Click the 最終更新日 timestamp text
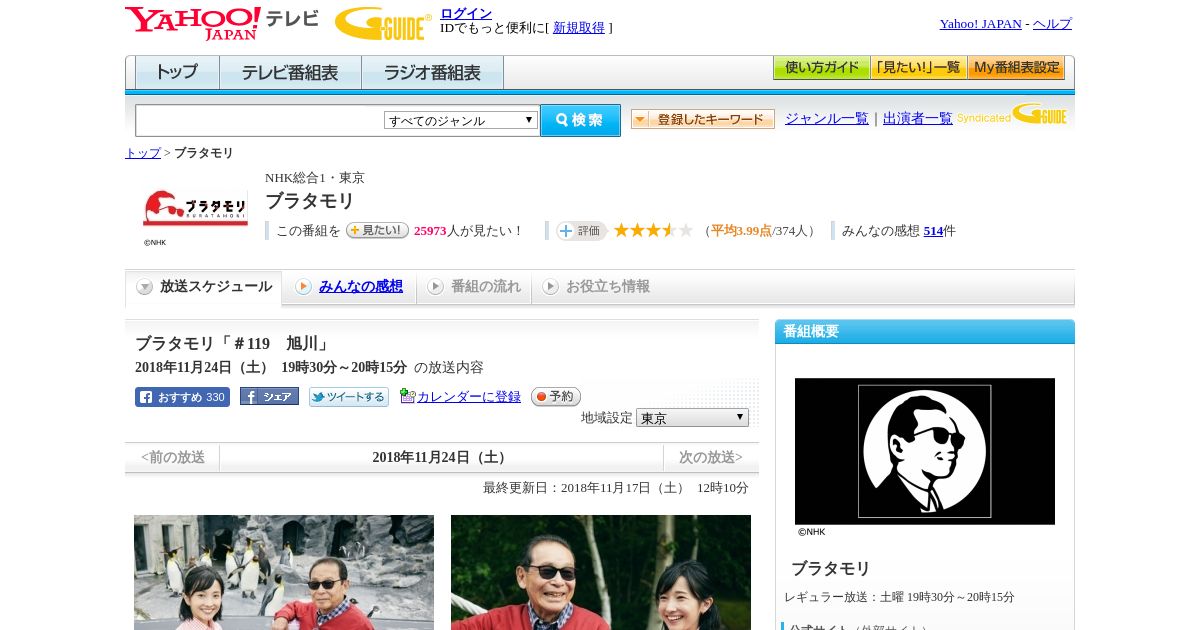 (616, 488)
